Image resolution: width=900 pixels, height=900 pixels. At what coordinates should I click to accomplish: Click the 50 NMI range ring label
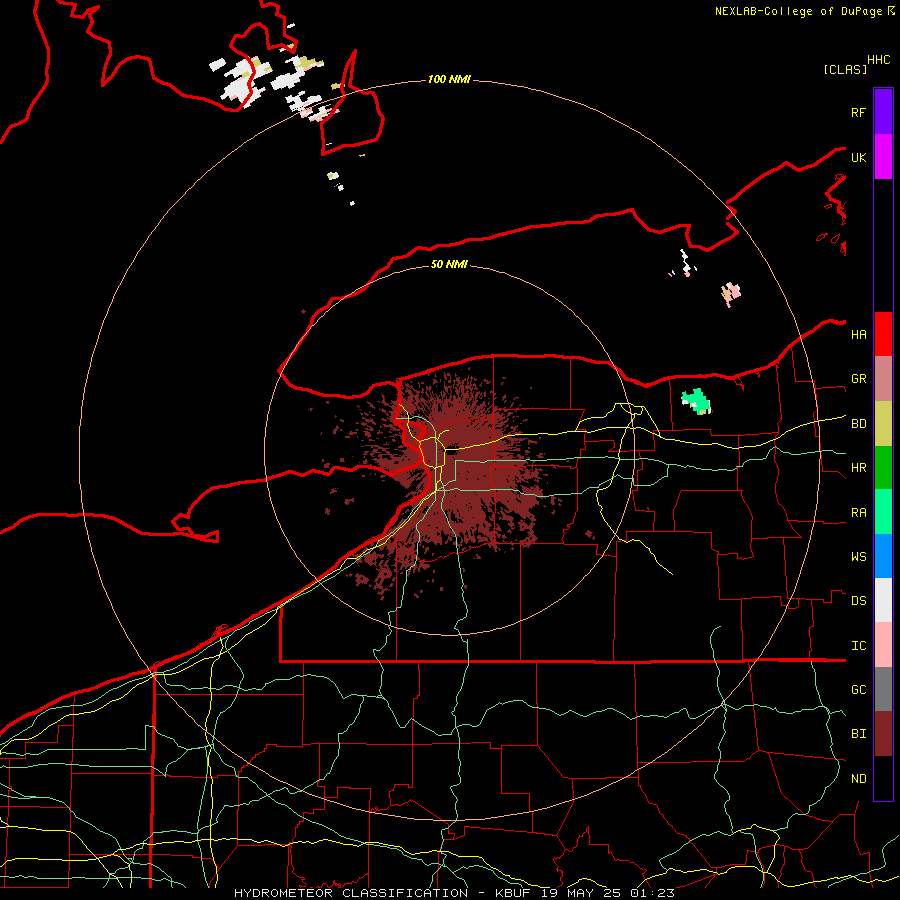(x=449, y=264)
